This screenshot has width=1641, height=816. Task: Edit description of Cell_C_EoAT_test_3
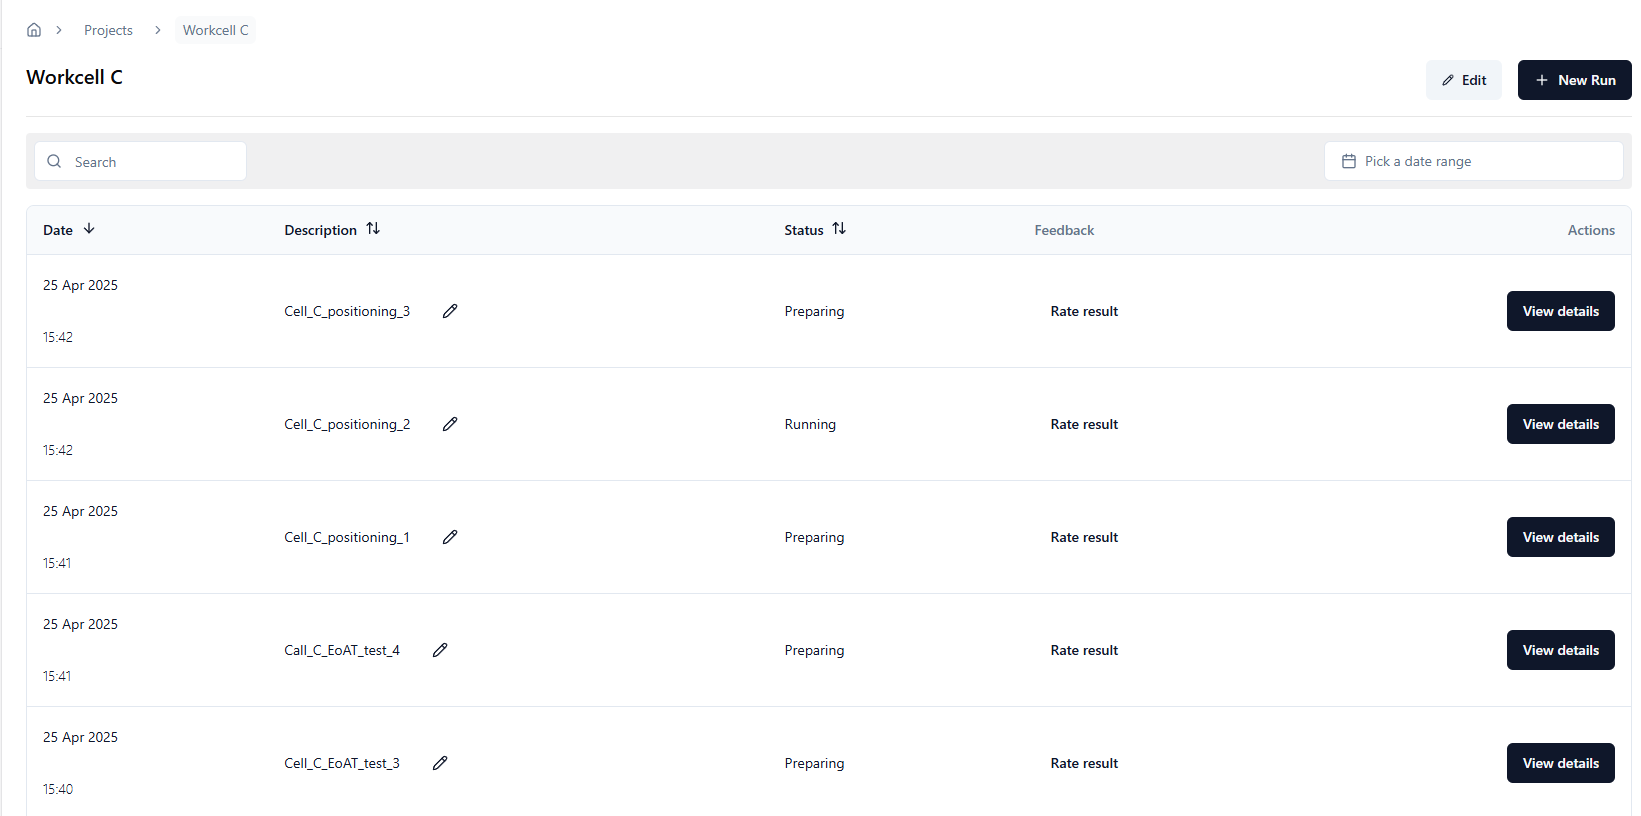[x=440, y=763]
